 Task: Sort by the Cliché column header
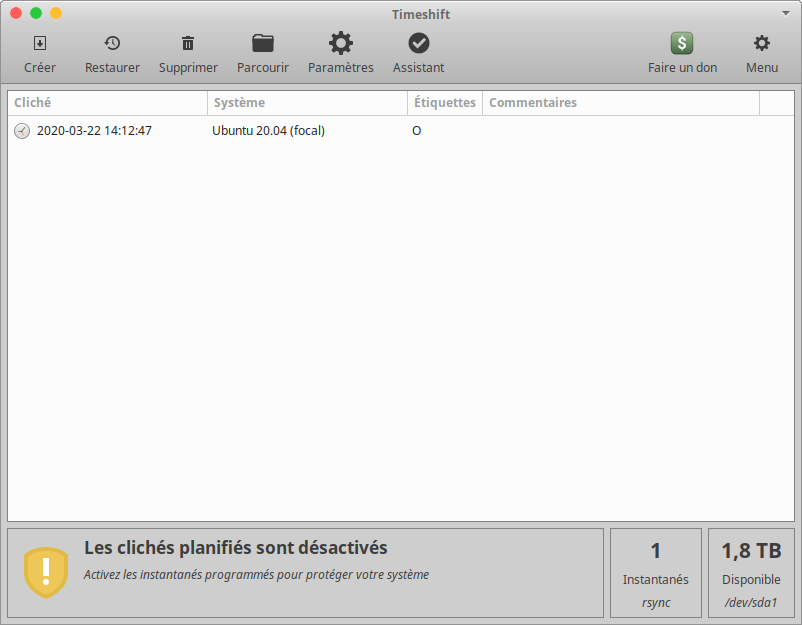click(x=108, y=103)
